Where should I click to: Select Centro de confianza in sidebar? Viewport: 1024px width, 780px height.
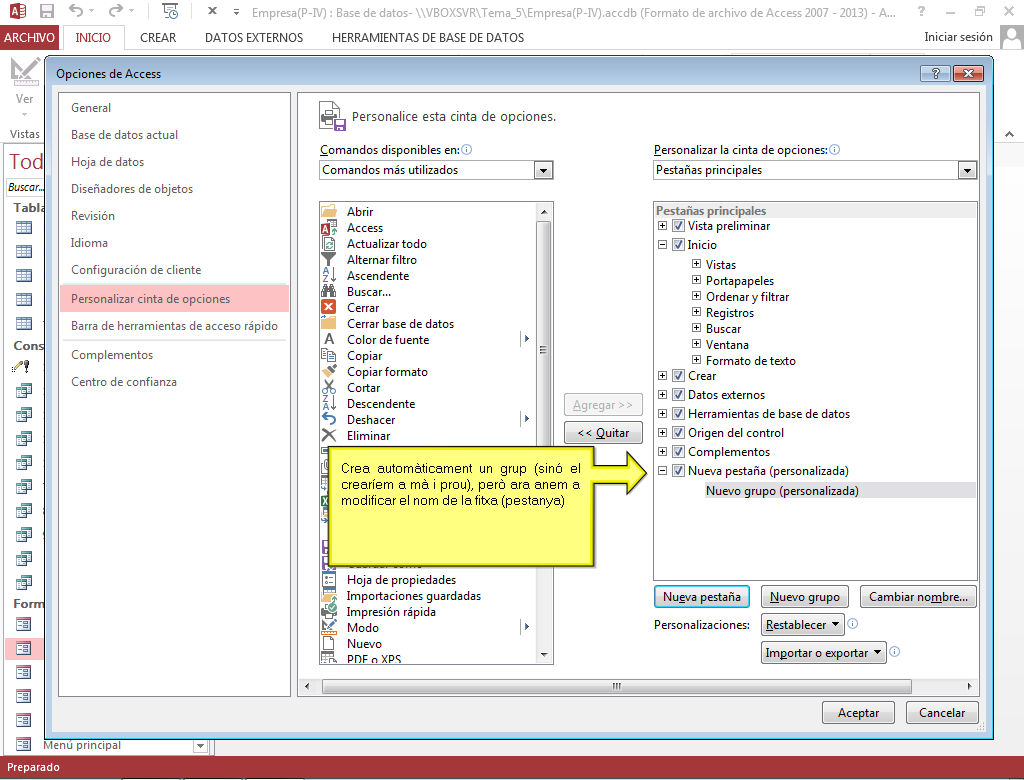174,382
